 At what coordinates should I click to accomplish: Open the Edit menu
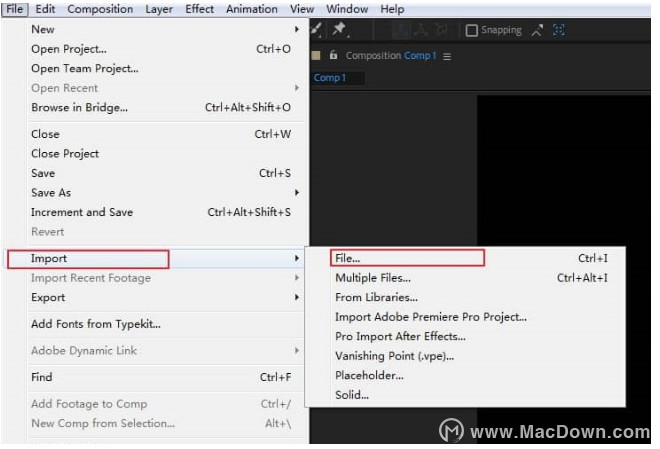(45, 9)
